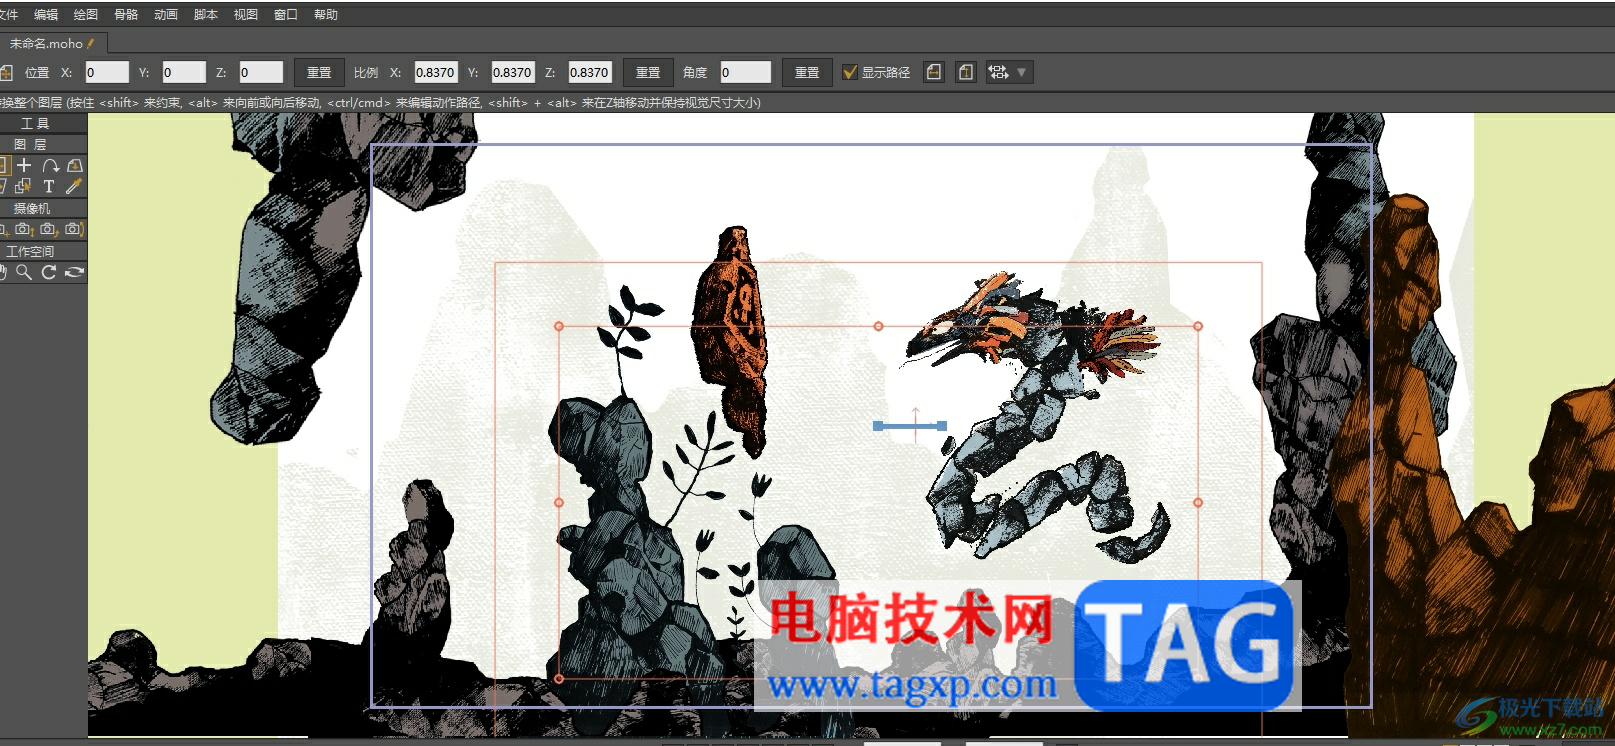Viewport: 1615px width, 746px height.
Task: Click the position Y input field
Action: click(184, 72)
